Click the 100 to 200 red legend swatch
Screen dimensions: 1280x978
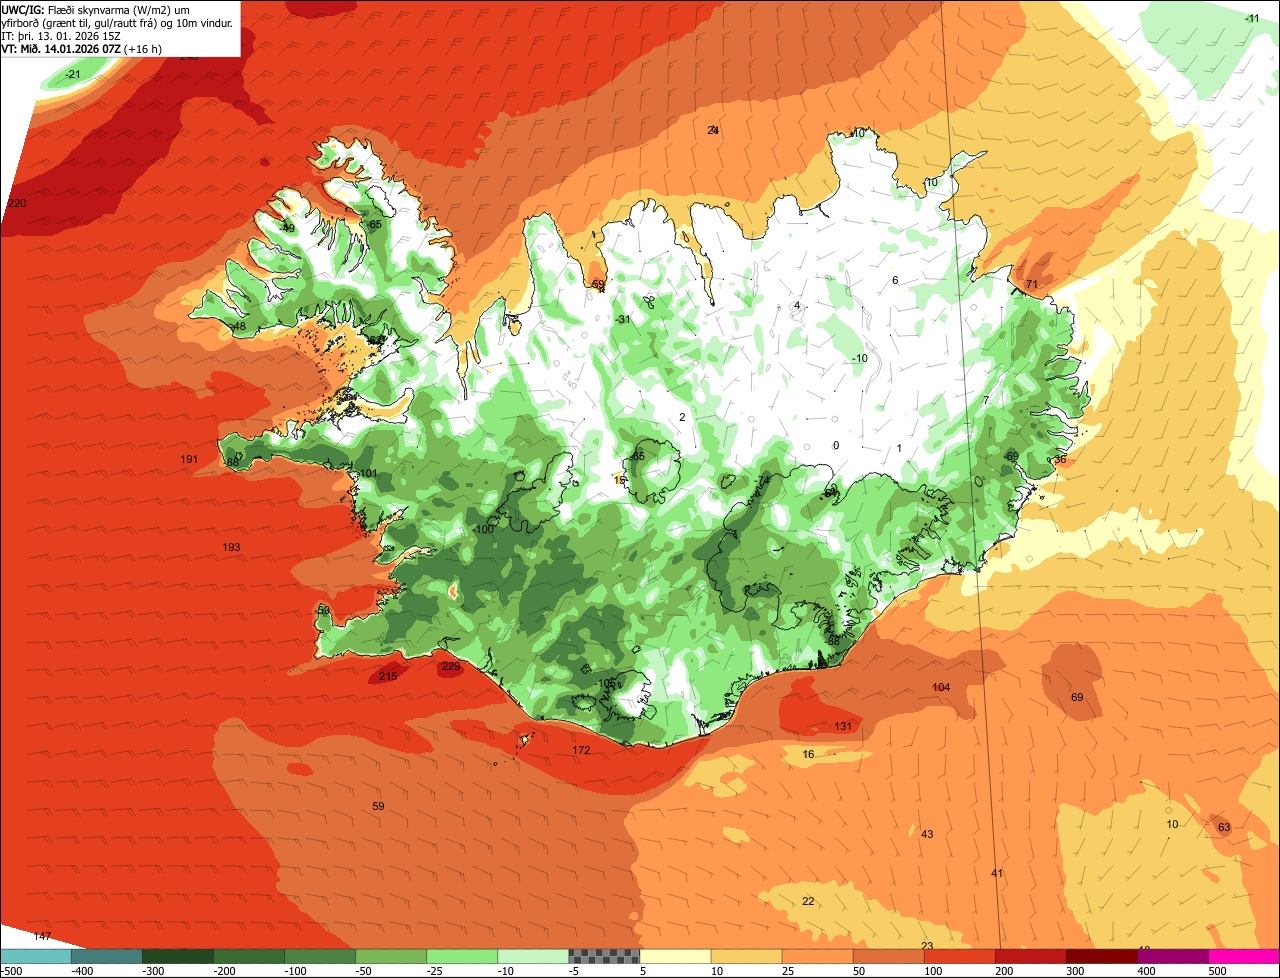(959, 956)
